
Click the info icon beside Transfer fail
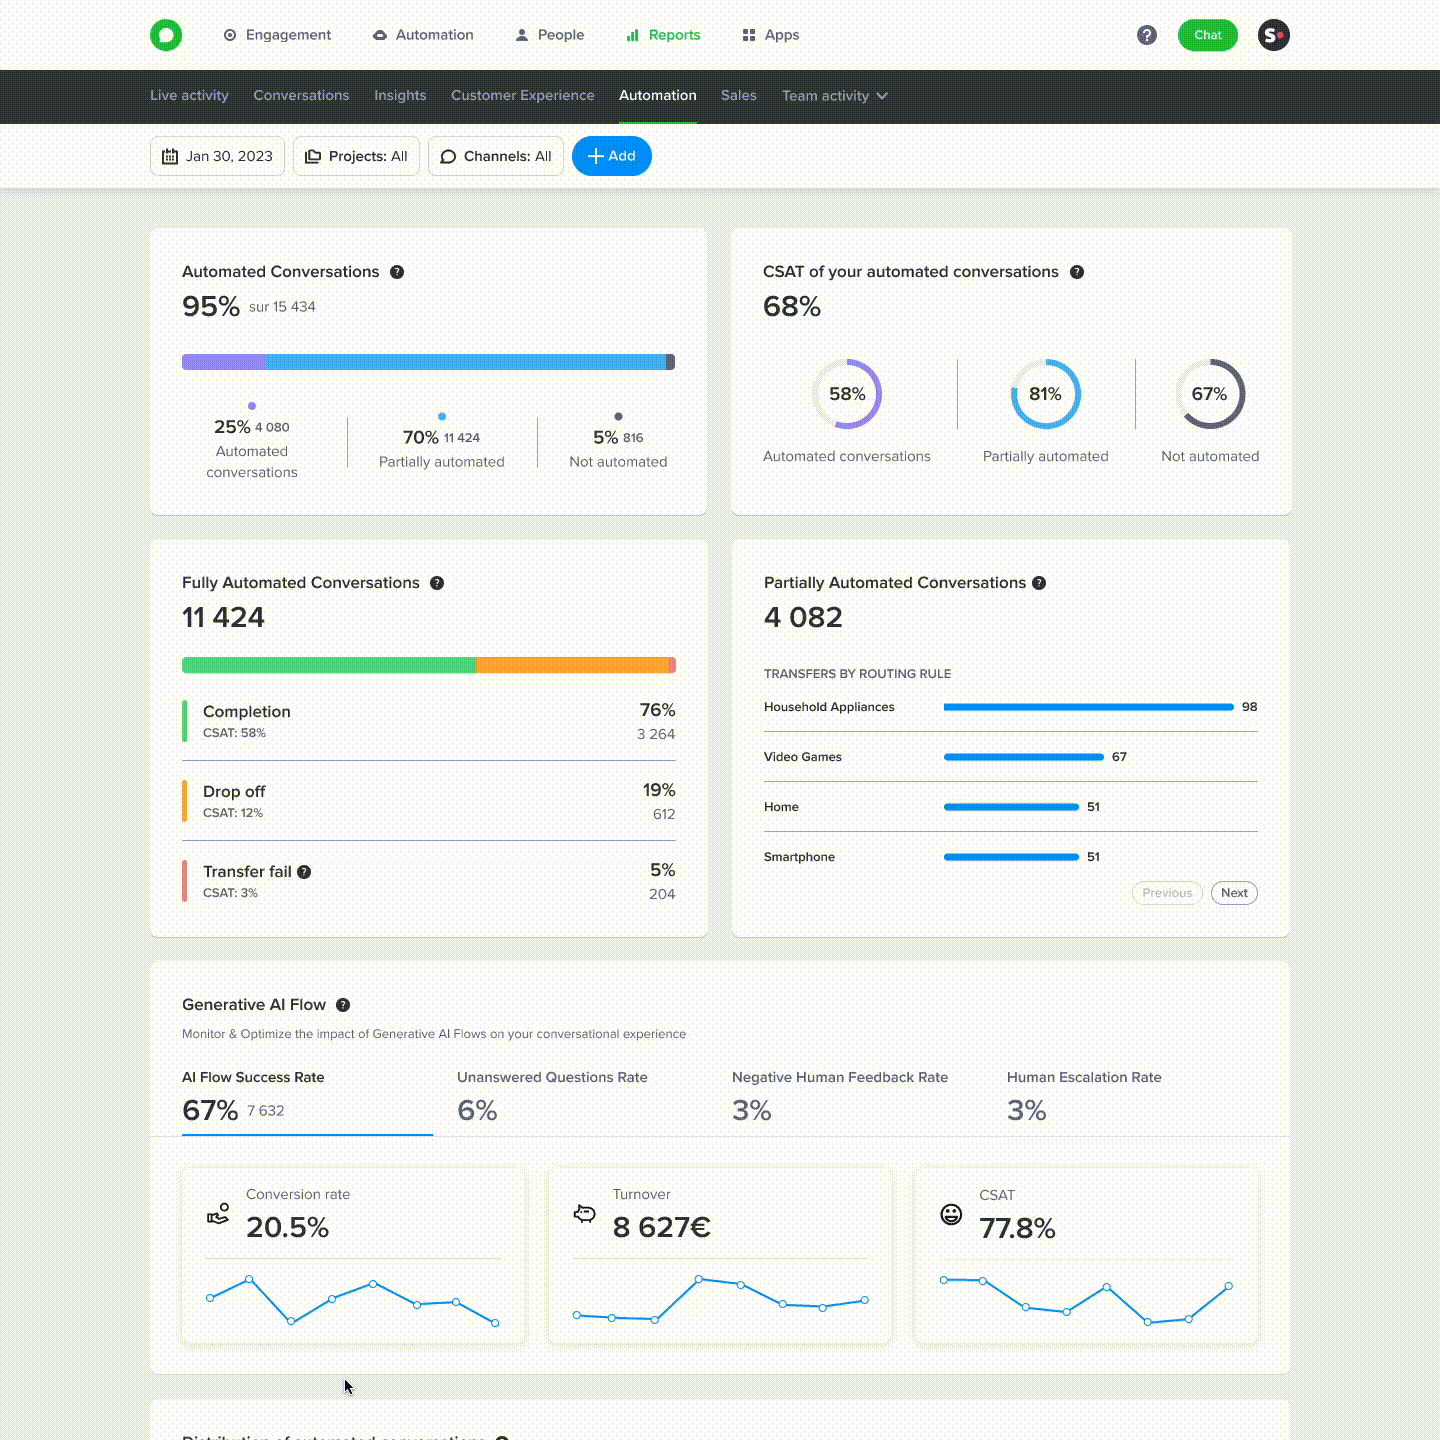pyautogui.click(x=304, y=872)
